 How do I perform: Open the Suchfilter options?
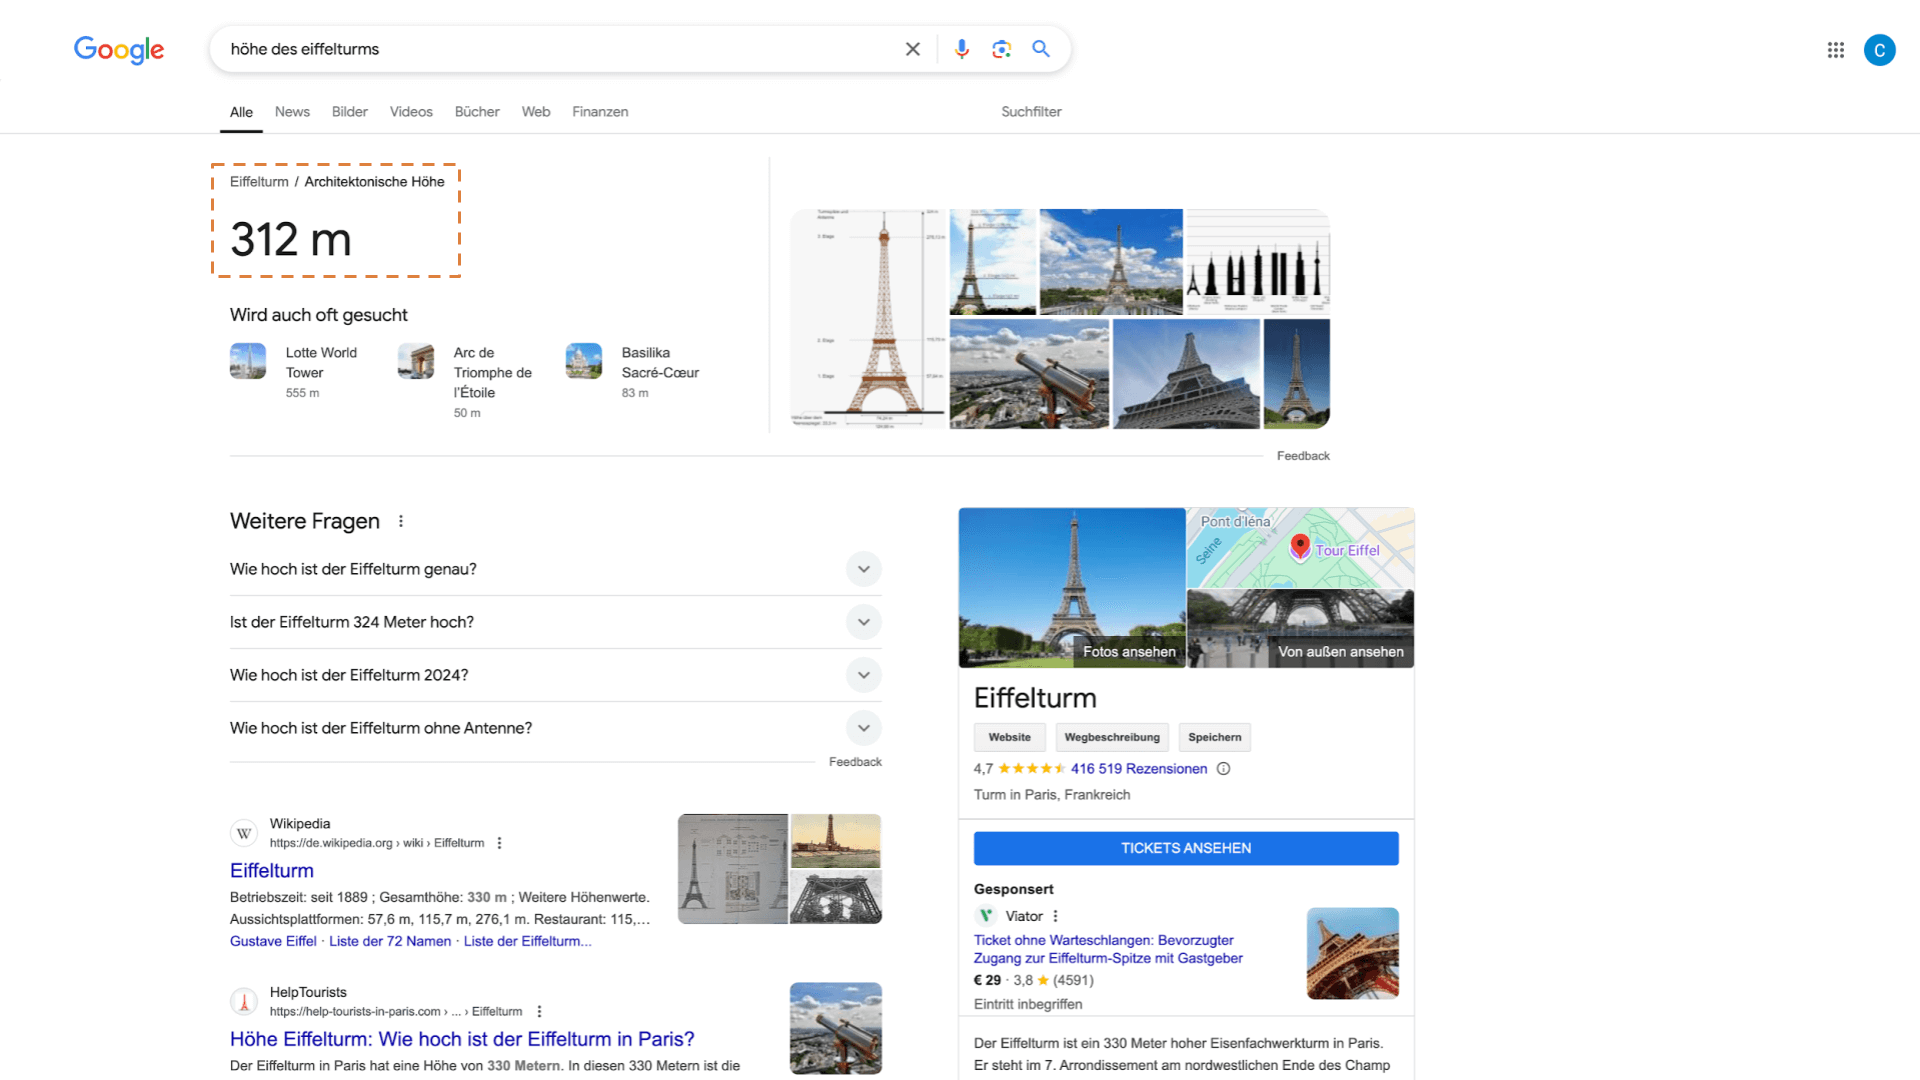click(1031, 112)
